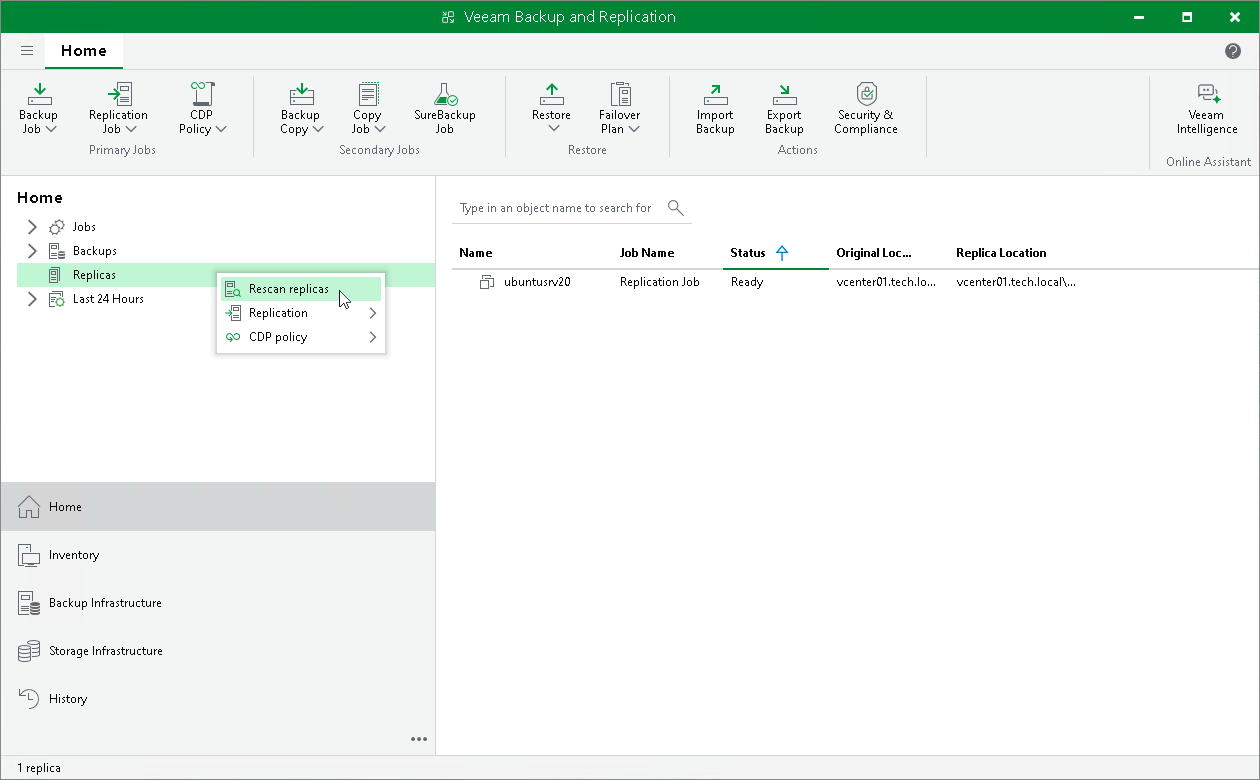Select Replicas in the Home tree

click(226, 275)
